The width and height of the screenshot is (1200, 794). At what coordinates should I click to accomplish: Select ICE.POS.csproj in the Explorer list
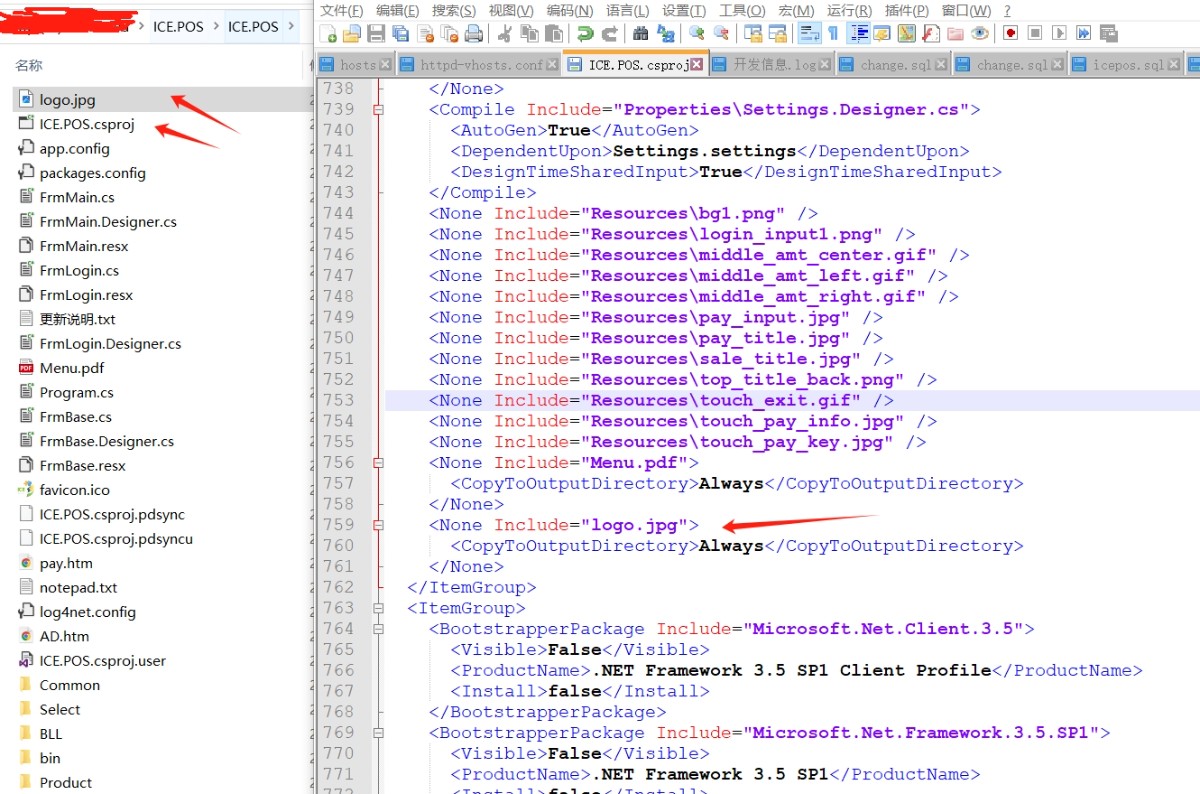coord(86,124)
